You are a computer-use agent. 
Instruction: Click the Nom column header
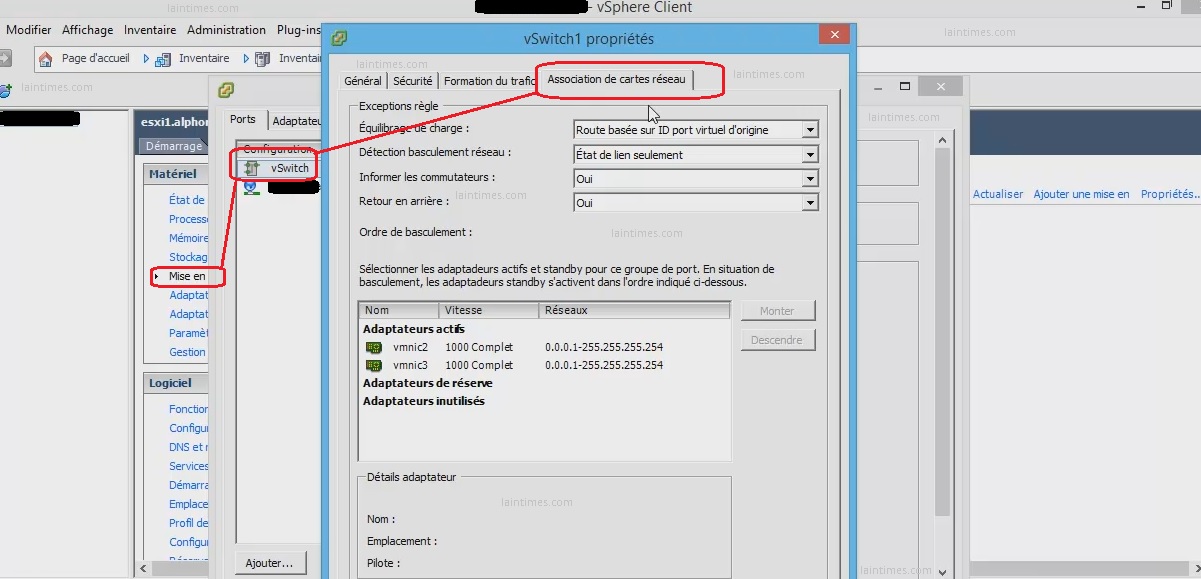(399, 311)
